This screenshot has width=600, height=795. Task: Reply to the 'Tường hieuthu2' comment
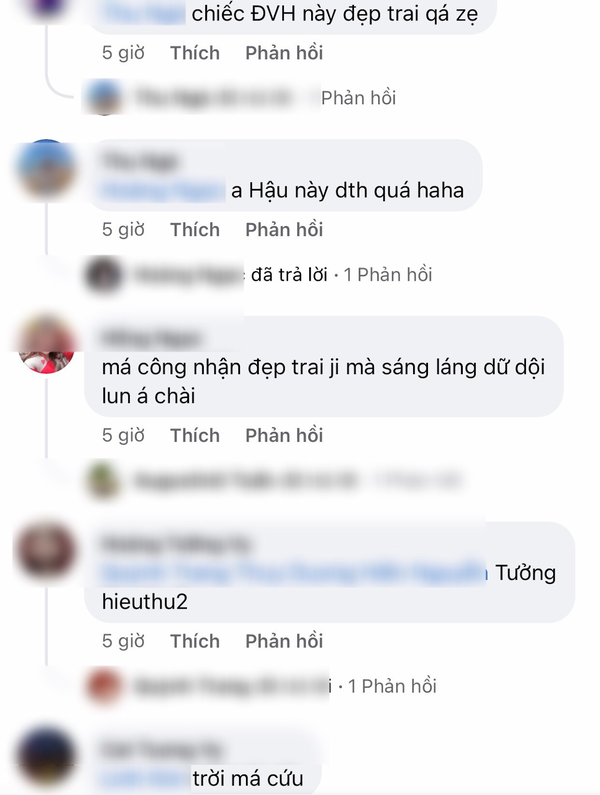point(284,641)
